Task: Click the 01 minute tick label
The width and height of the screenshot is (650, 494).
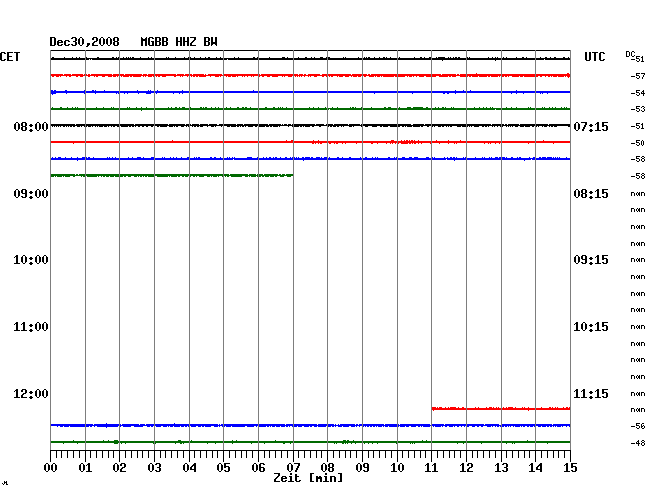Action: (85, 468)
